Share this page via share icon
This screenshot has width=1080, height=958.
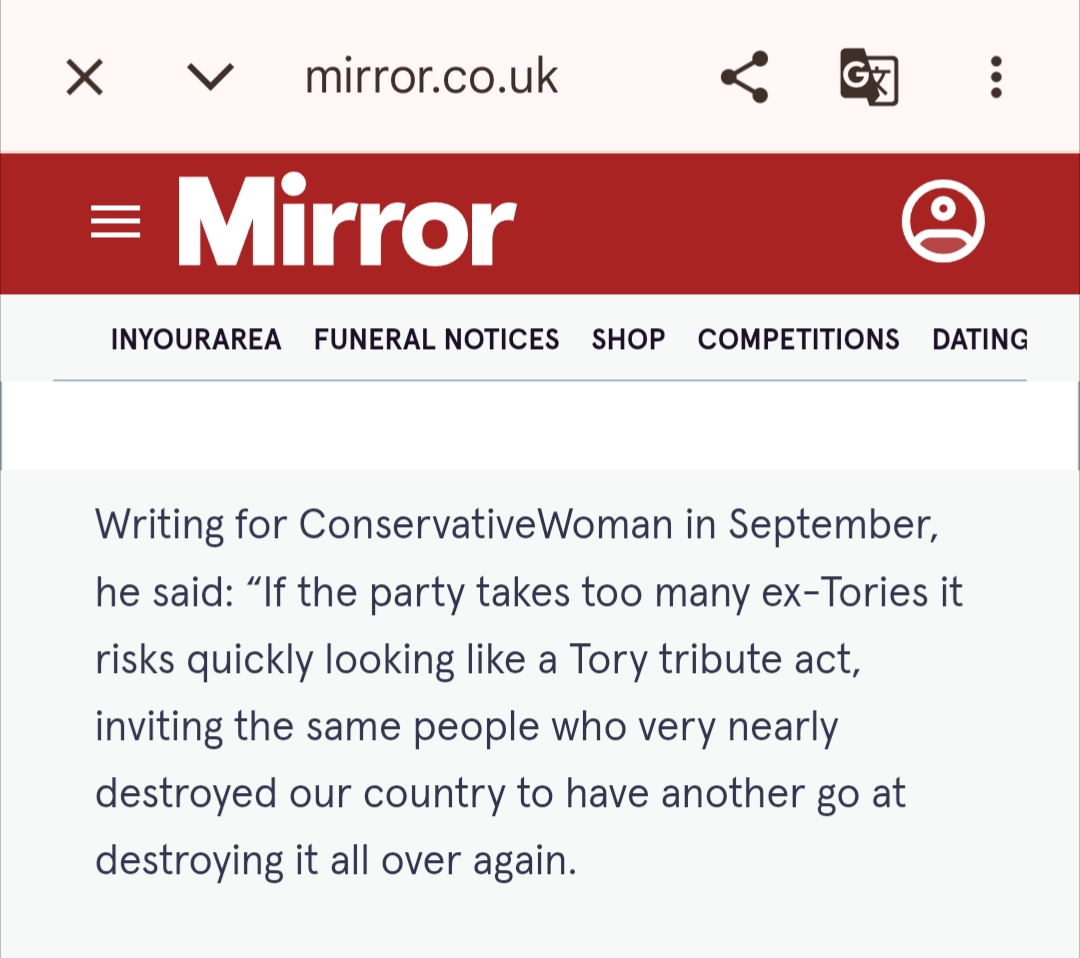coord(745,77)
